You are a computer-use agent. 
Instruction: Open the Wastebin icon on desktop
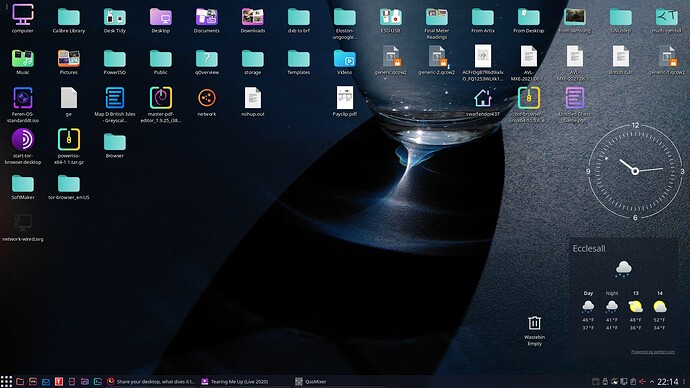(534, 330)
